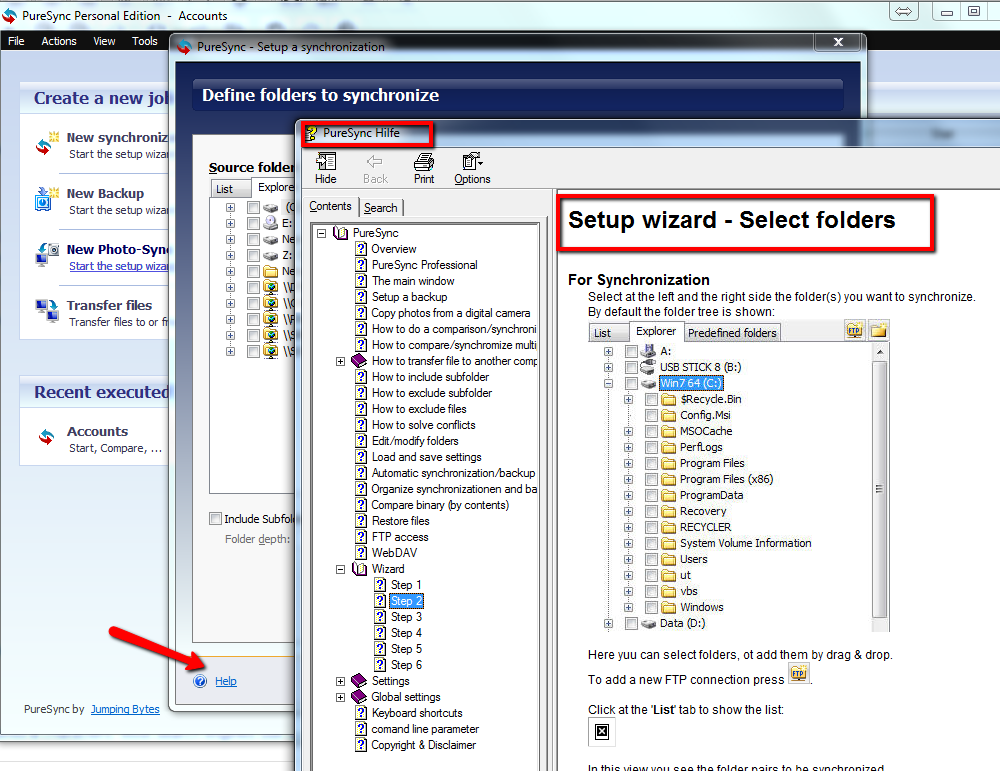1000x771 pixels.
Task: Open Accounts recent executed job
Action: [x=98, y=432]
